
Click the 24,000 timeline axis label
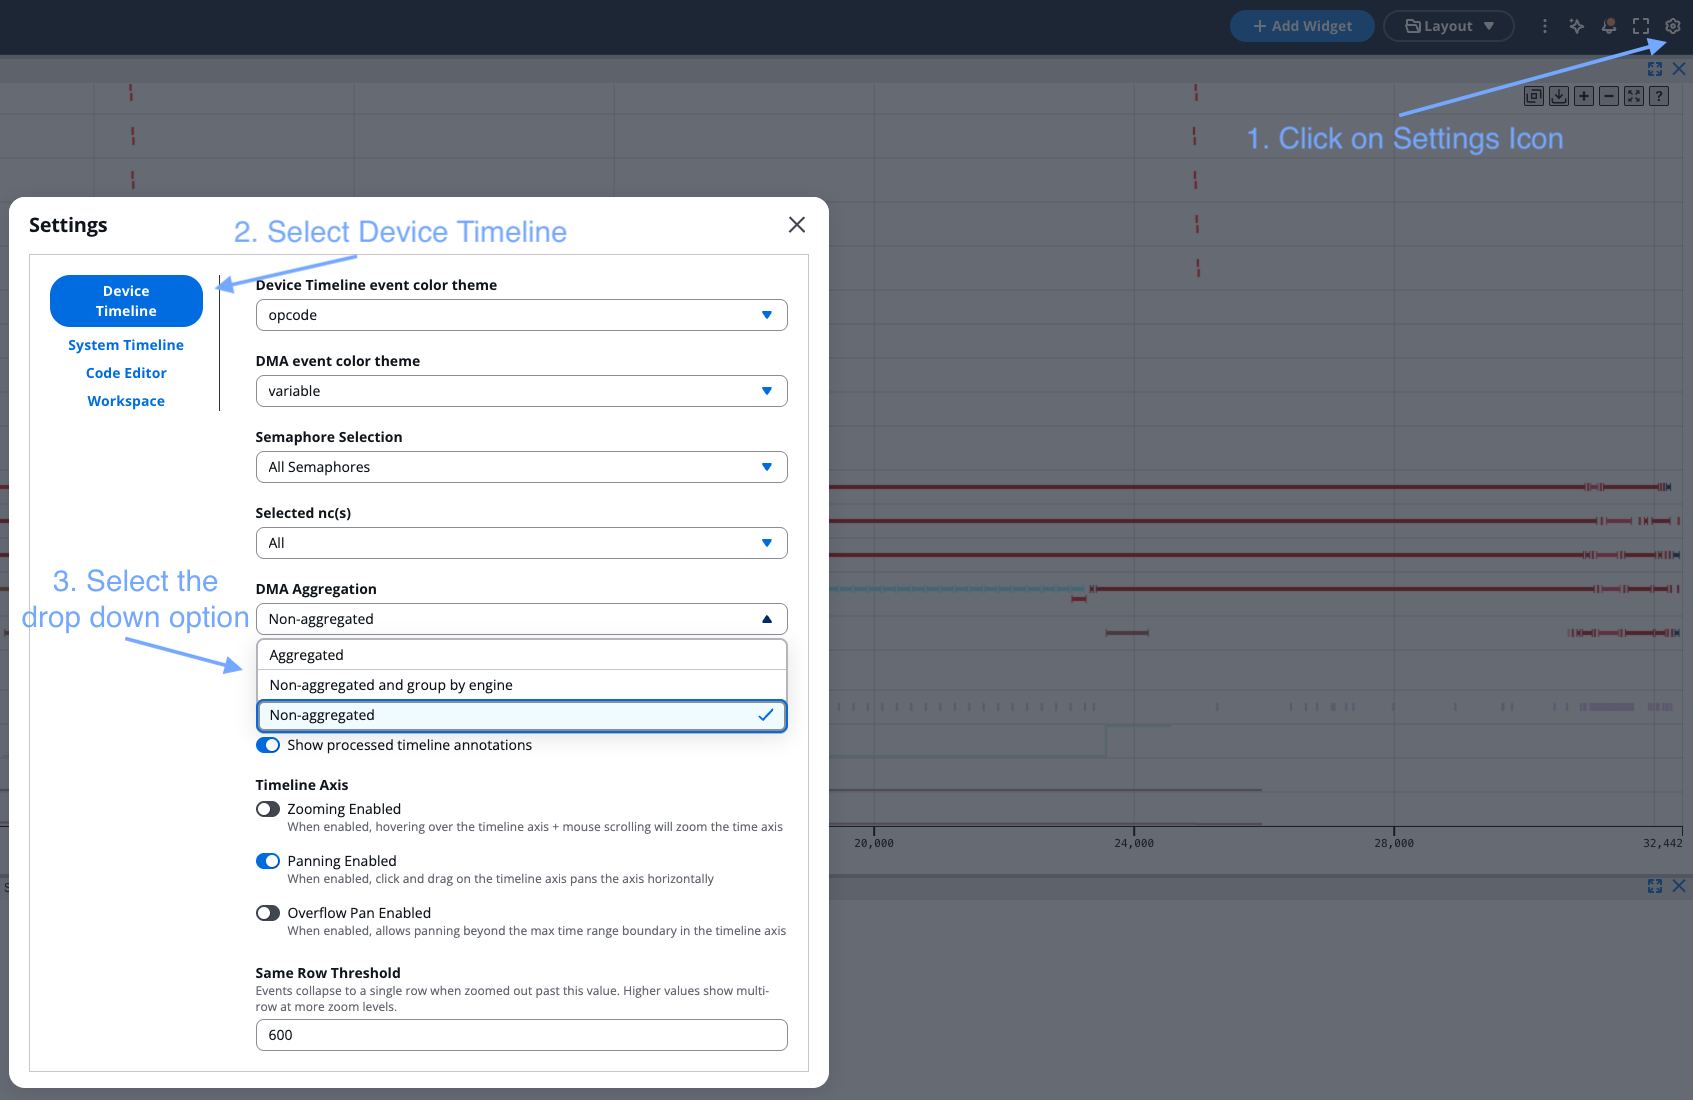point(1134,843)
